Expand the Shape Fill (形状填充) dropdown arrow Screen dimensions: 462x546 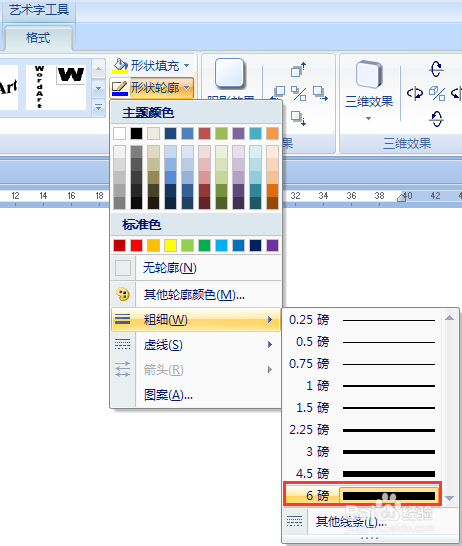[x=187, y=65]
